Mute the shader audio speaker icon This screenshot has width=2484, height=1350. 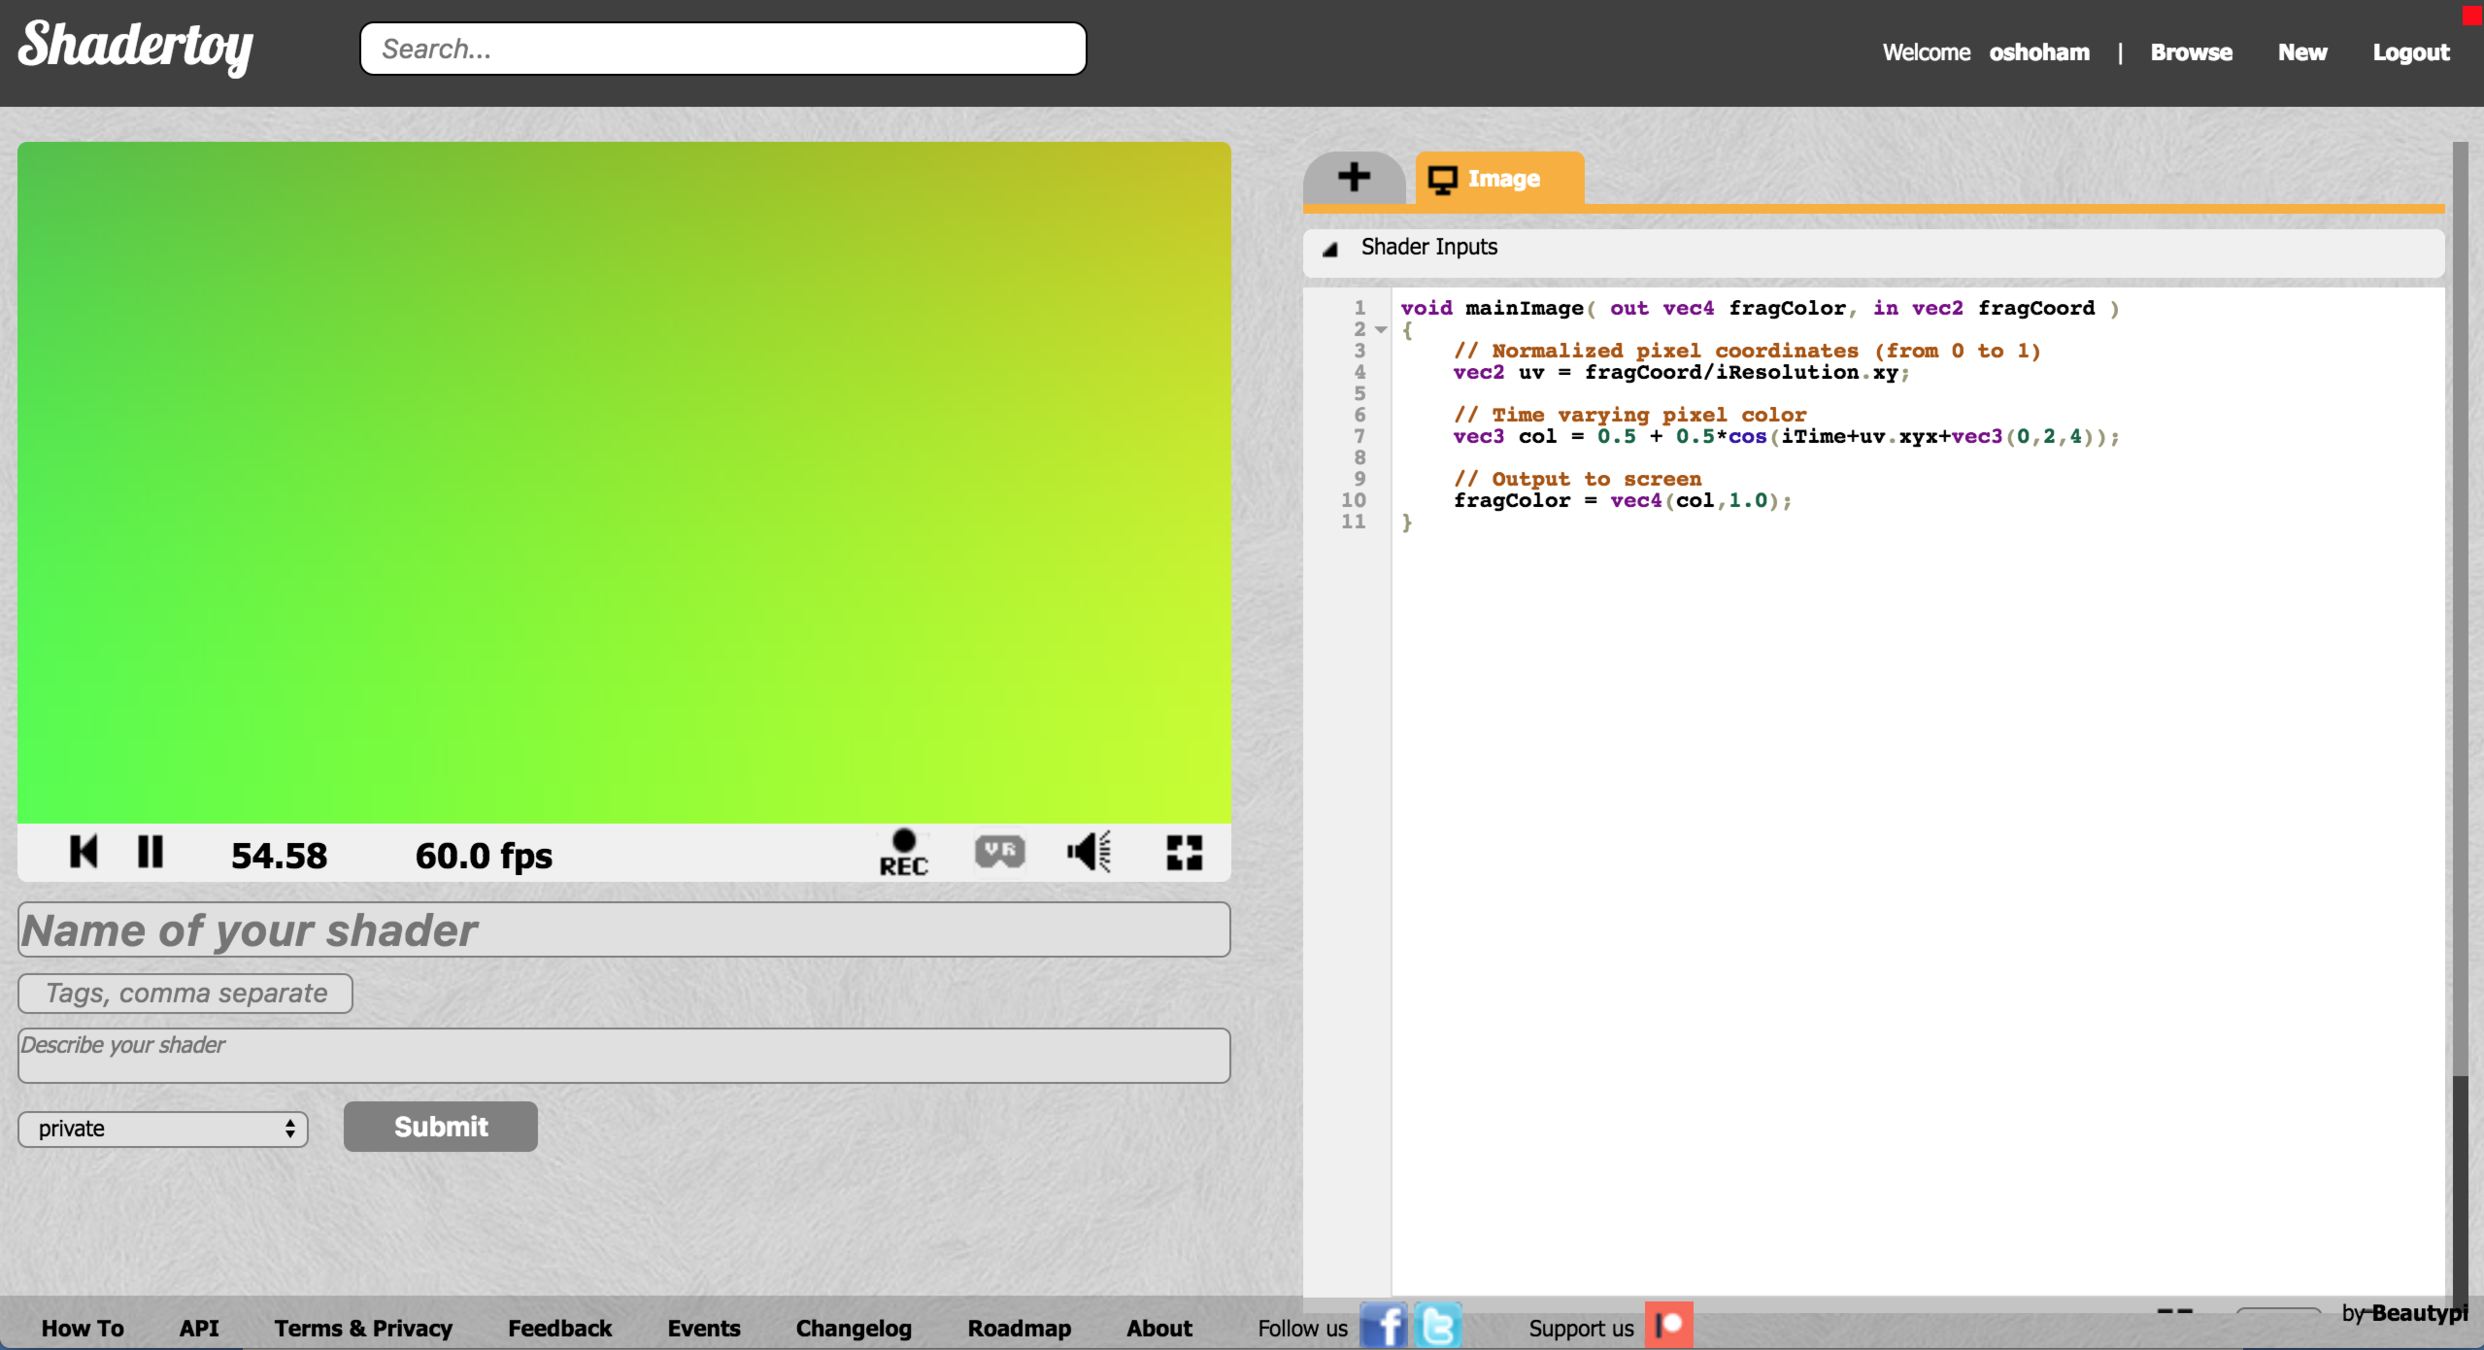pos(1088,852)
